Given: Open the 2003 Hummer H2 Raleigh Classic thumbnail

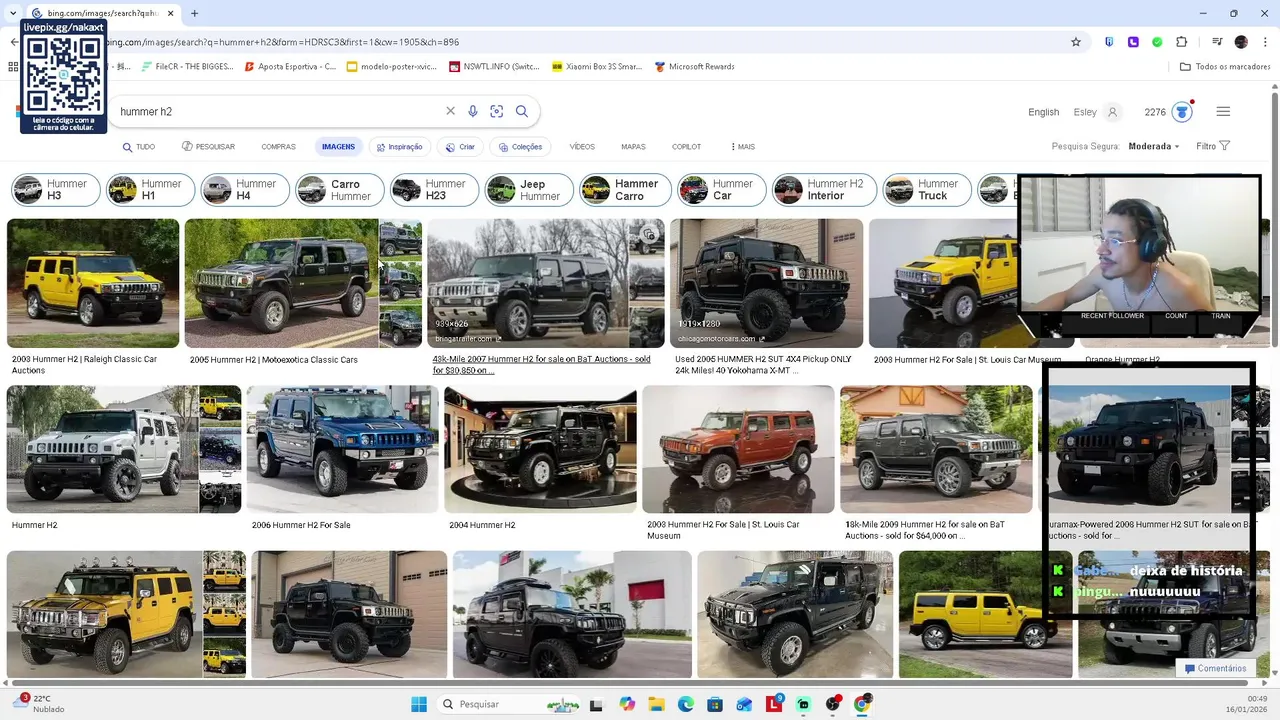Looking at the screenshot, I should [x=93, y=283].
